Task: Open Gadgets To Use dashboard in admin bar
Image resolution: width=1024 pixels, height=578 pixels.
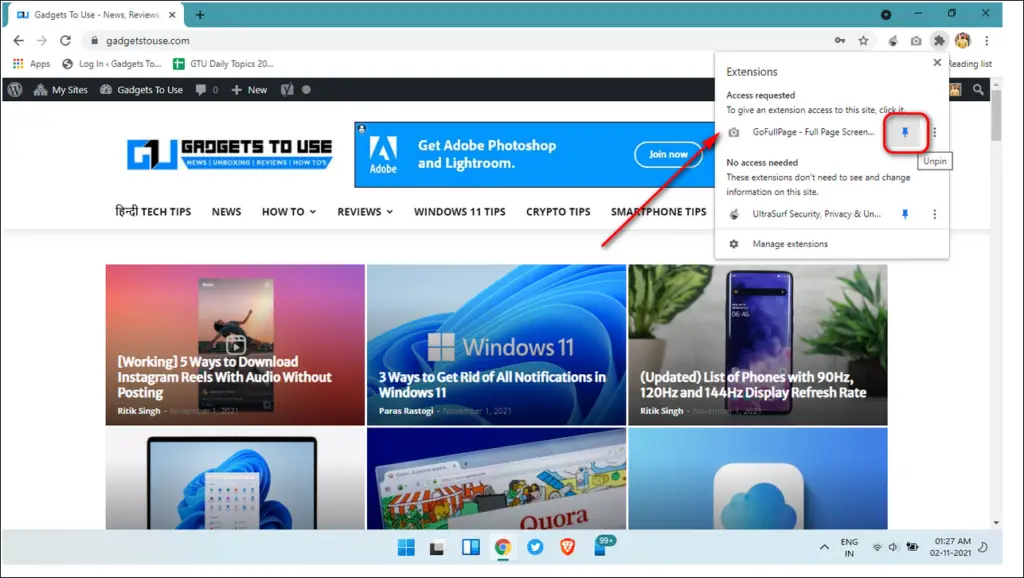Action: [141, 89]
